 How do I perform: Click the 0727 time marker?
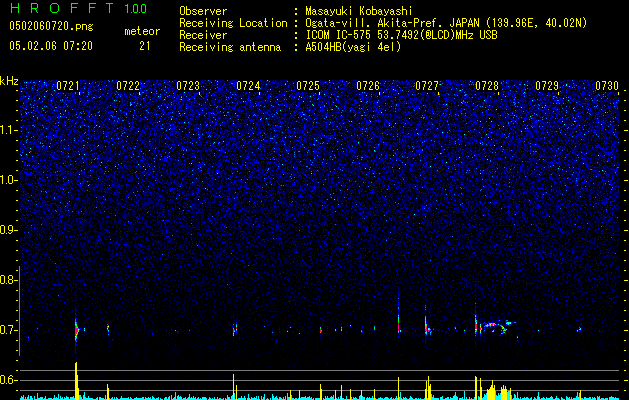(427, 86)
